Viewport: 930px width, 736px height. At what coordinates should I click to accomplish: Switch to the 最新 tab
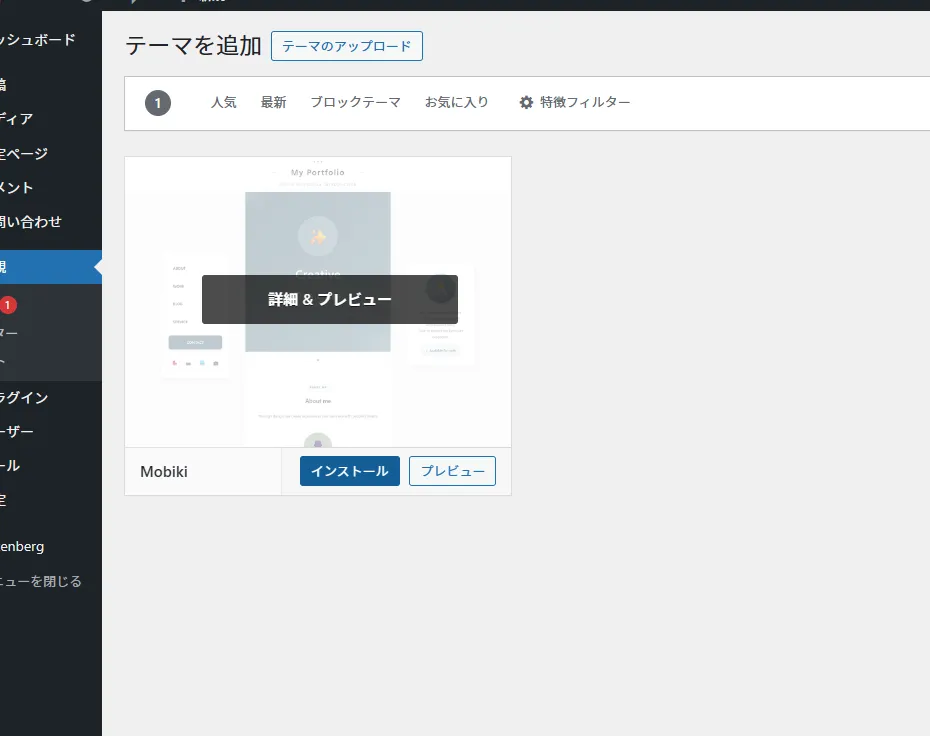click(x=273, y=103)
